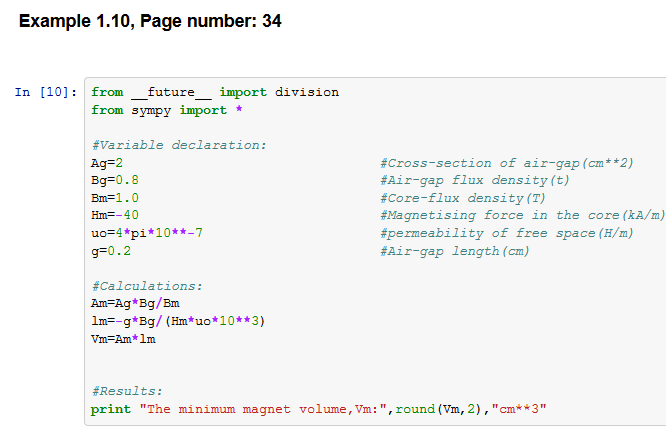Click the 'Example 1.10, Page number: 34' heading
This screenshot has width=666, height=426.
pyautogui.click(x=150, y=21)
